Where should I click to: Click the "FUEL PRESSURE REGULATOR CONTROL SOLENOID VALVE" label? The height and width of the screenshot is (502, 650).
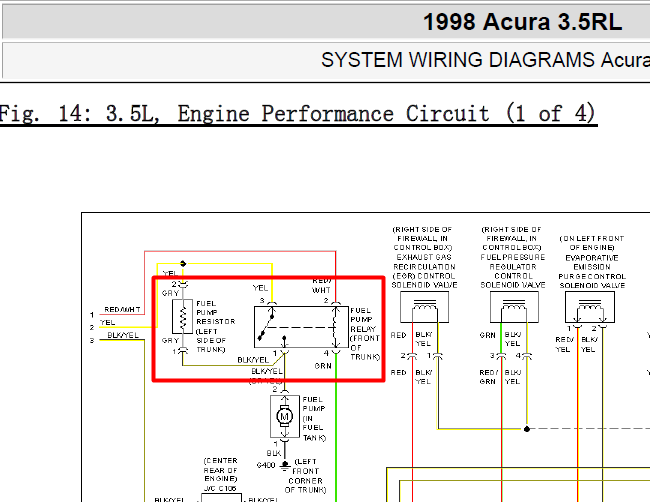[513, 271]
